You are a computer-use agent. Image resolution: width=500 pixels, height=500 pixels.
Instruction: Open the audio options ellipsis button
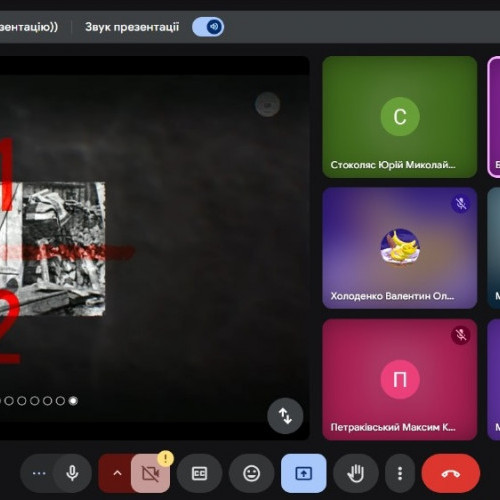39,473
